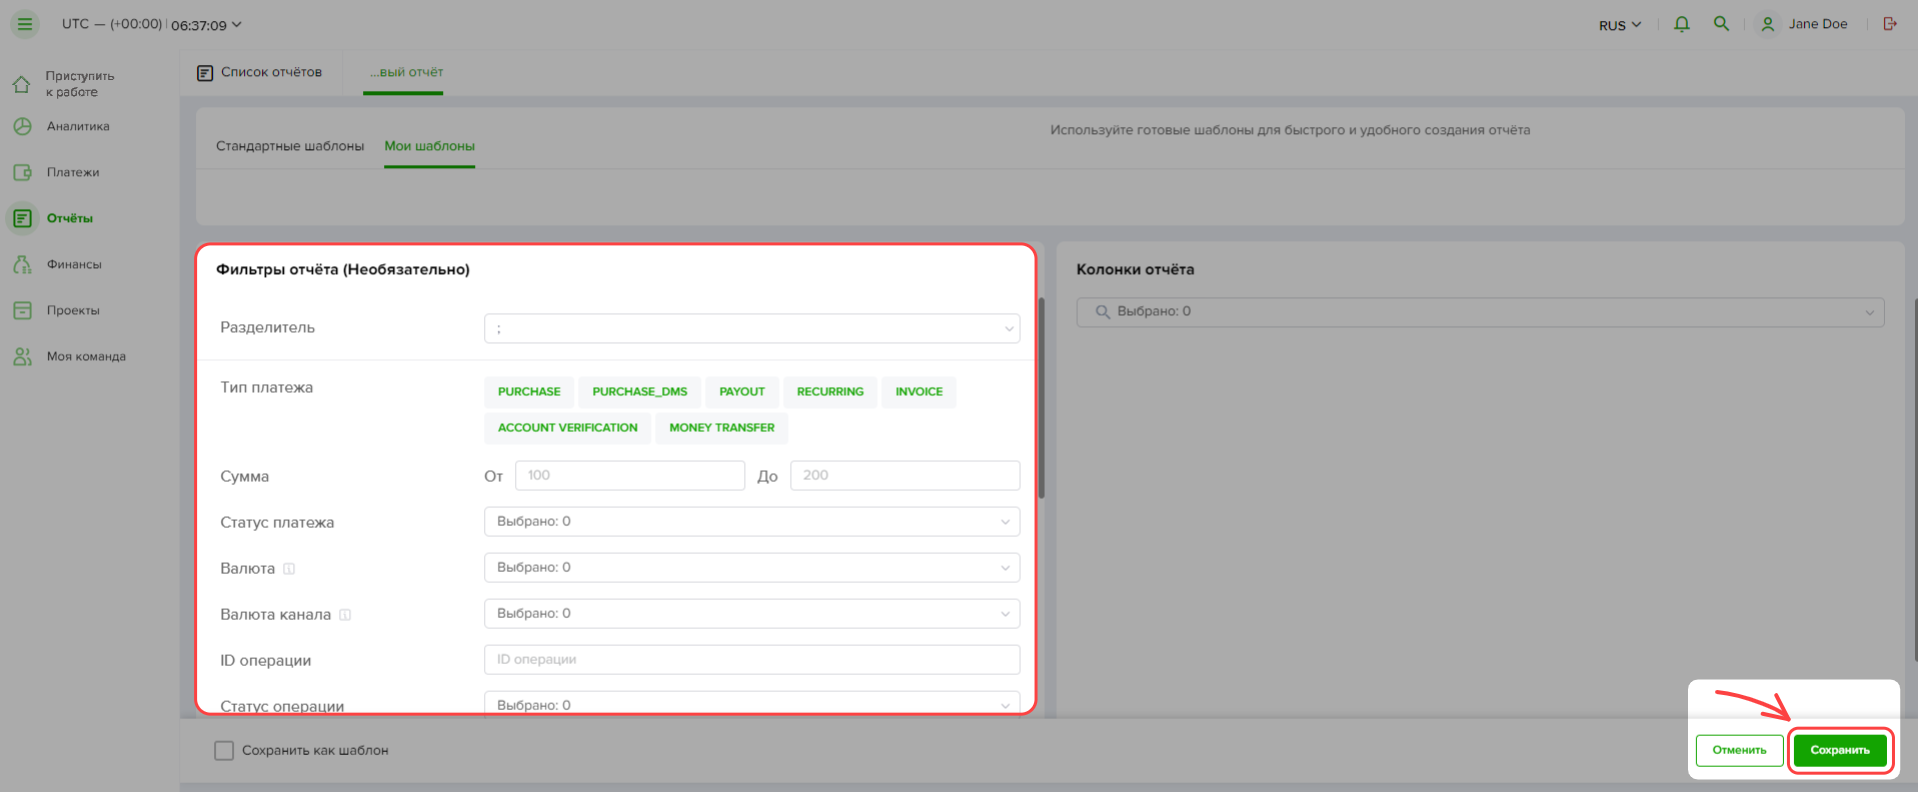Click the Проекты sidebar icon
This screenshot has height=792, width=1918.
coord(22,310)
